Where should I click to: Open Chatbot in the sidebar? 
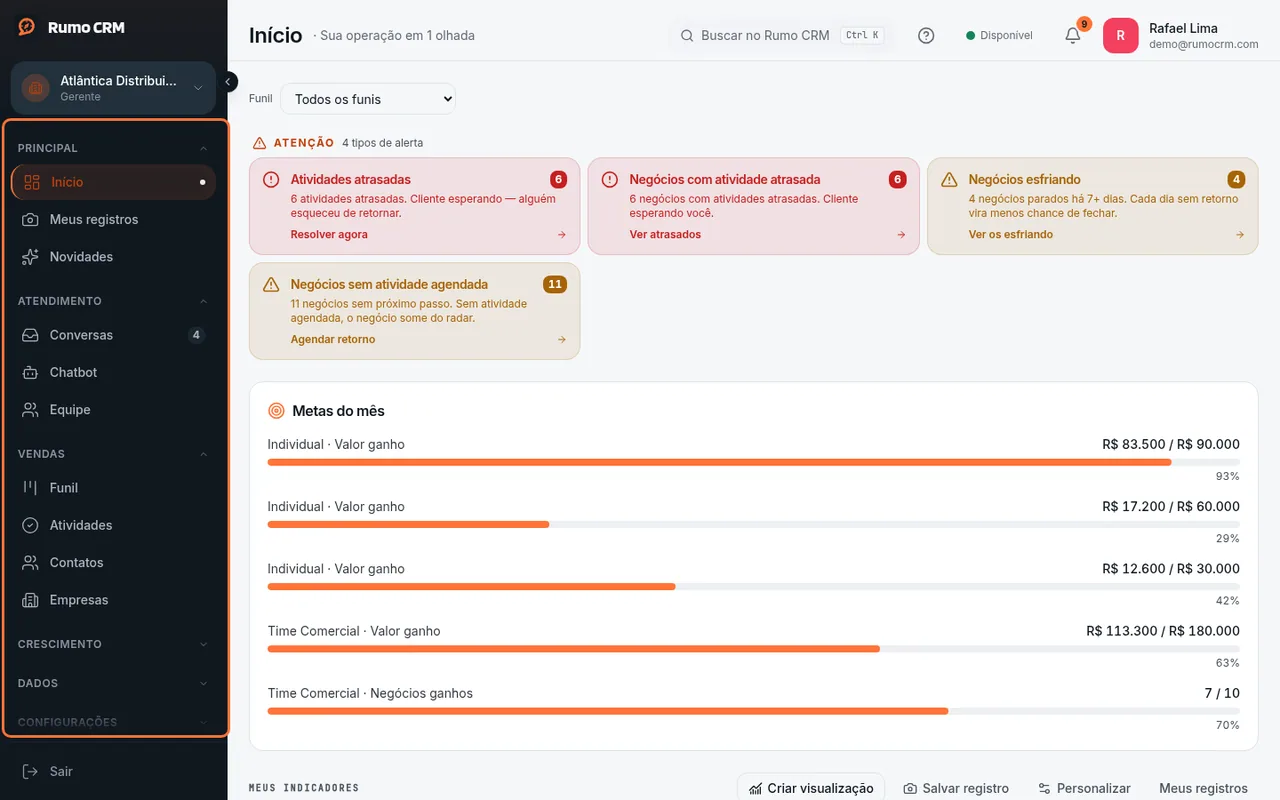113,372
